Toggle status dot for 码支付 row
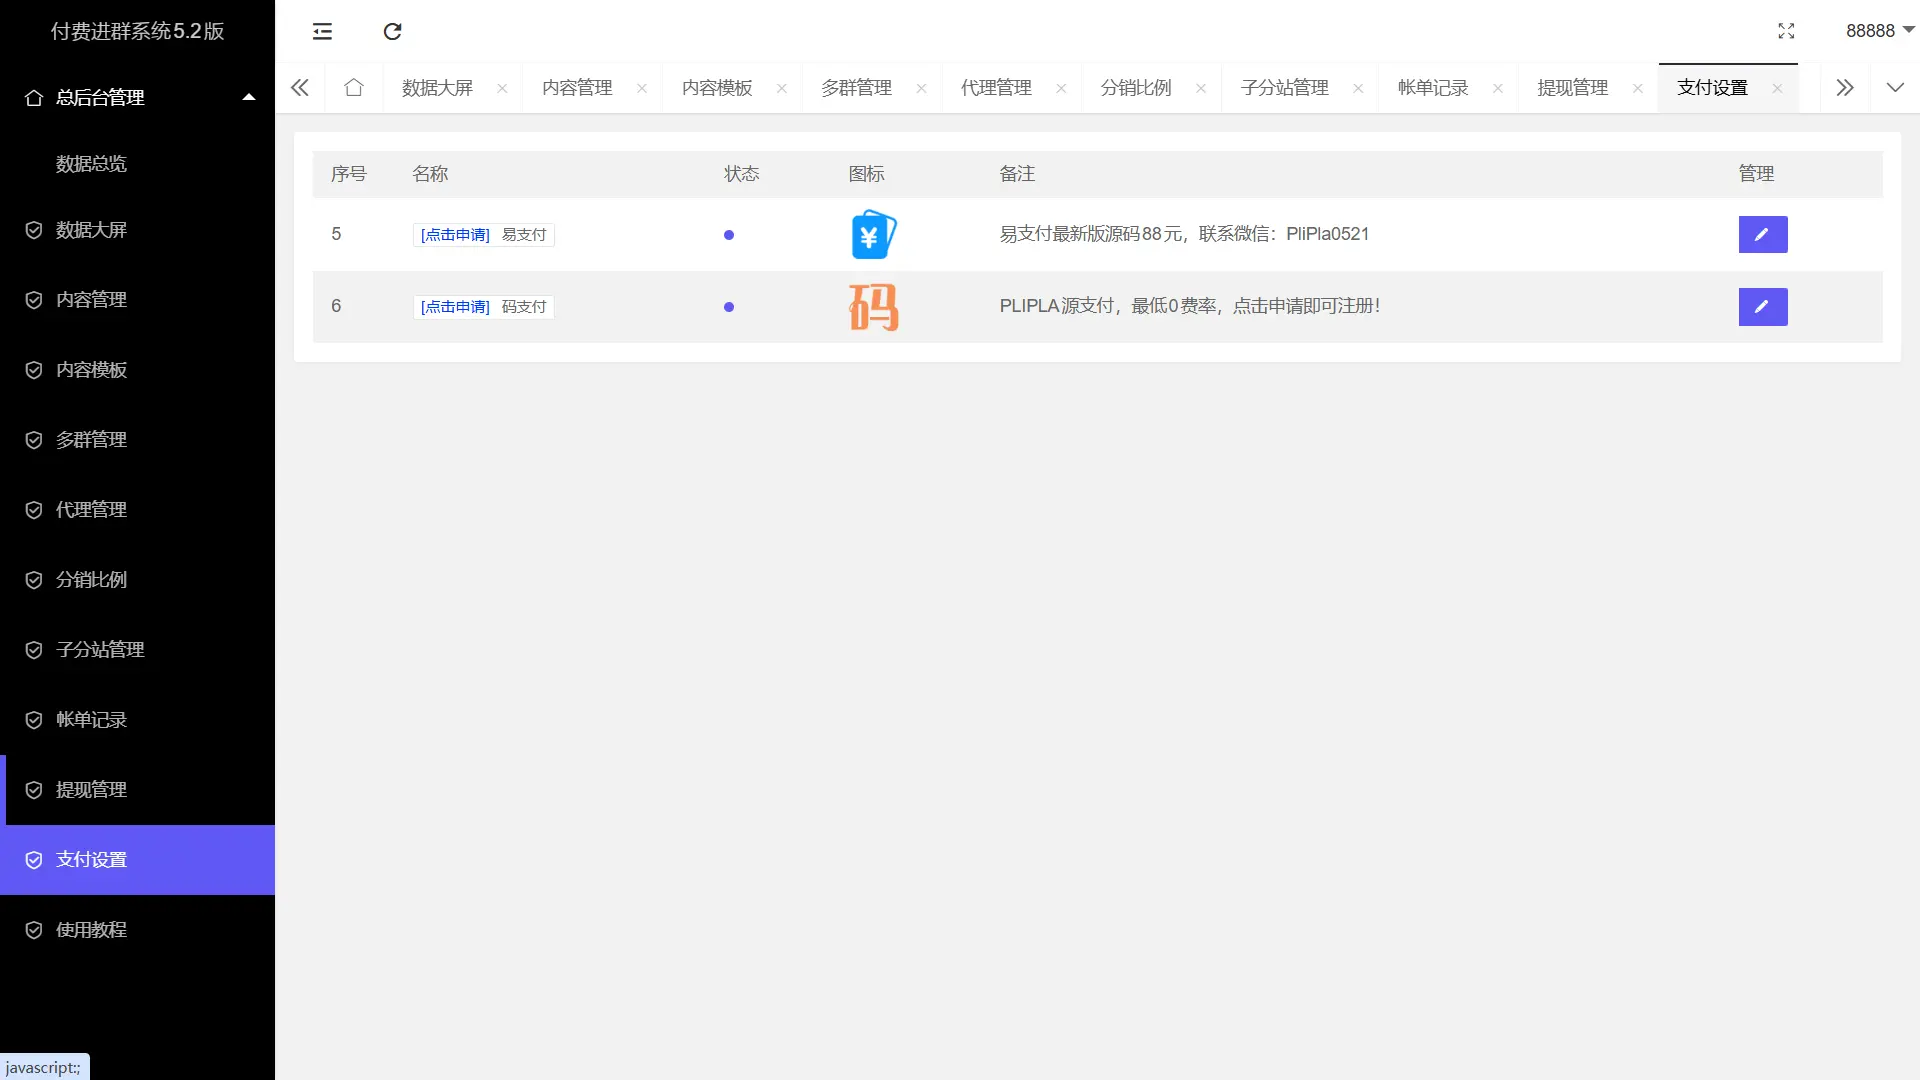The width and height of the screenshot is (1920, 1080). pos(729,307)
